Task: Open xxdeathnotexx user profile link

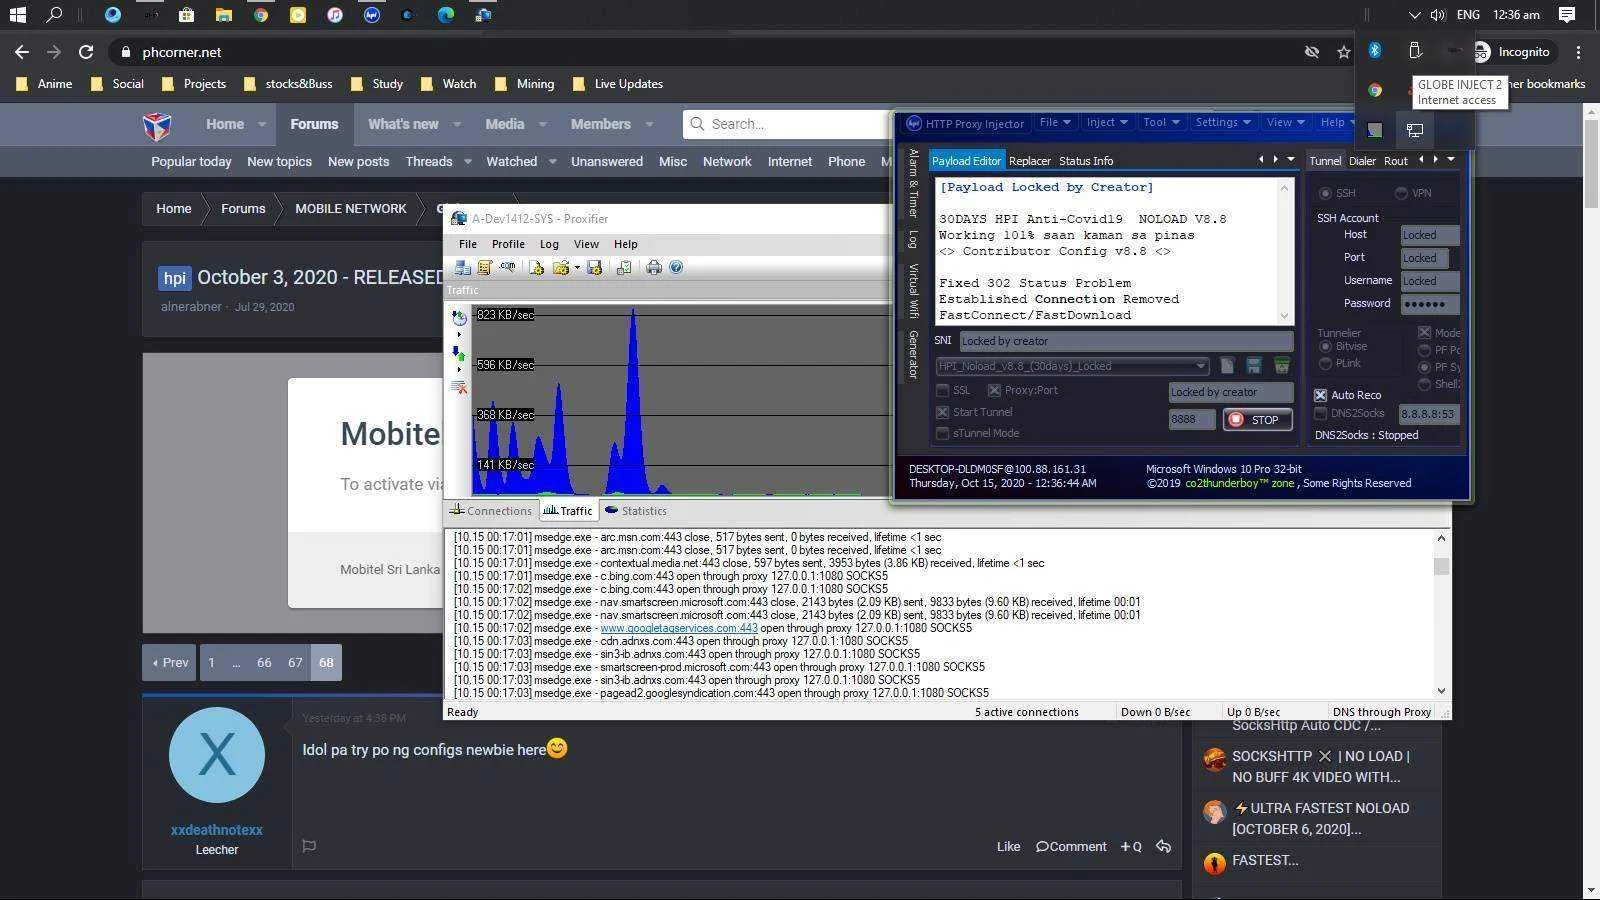Action: (x=217, y=830)
